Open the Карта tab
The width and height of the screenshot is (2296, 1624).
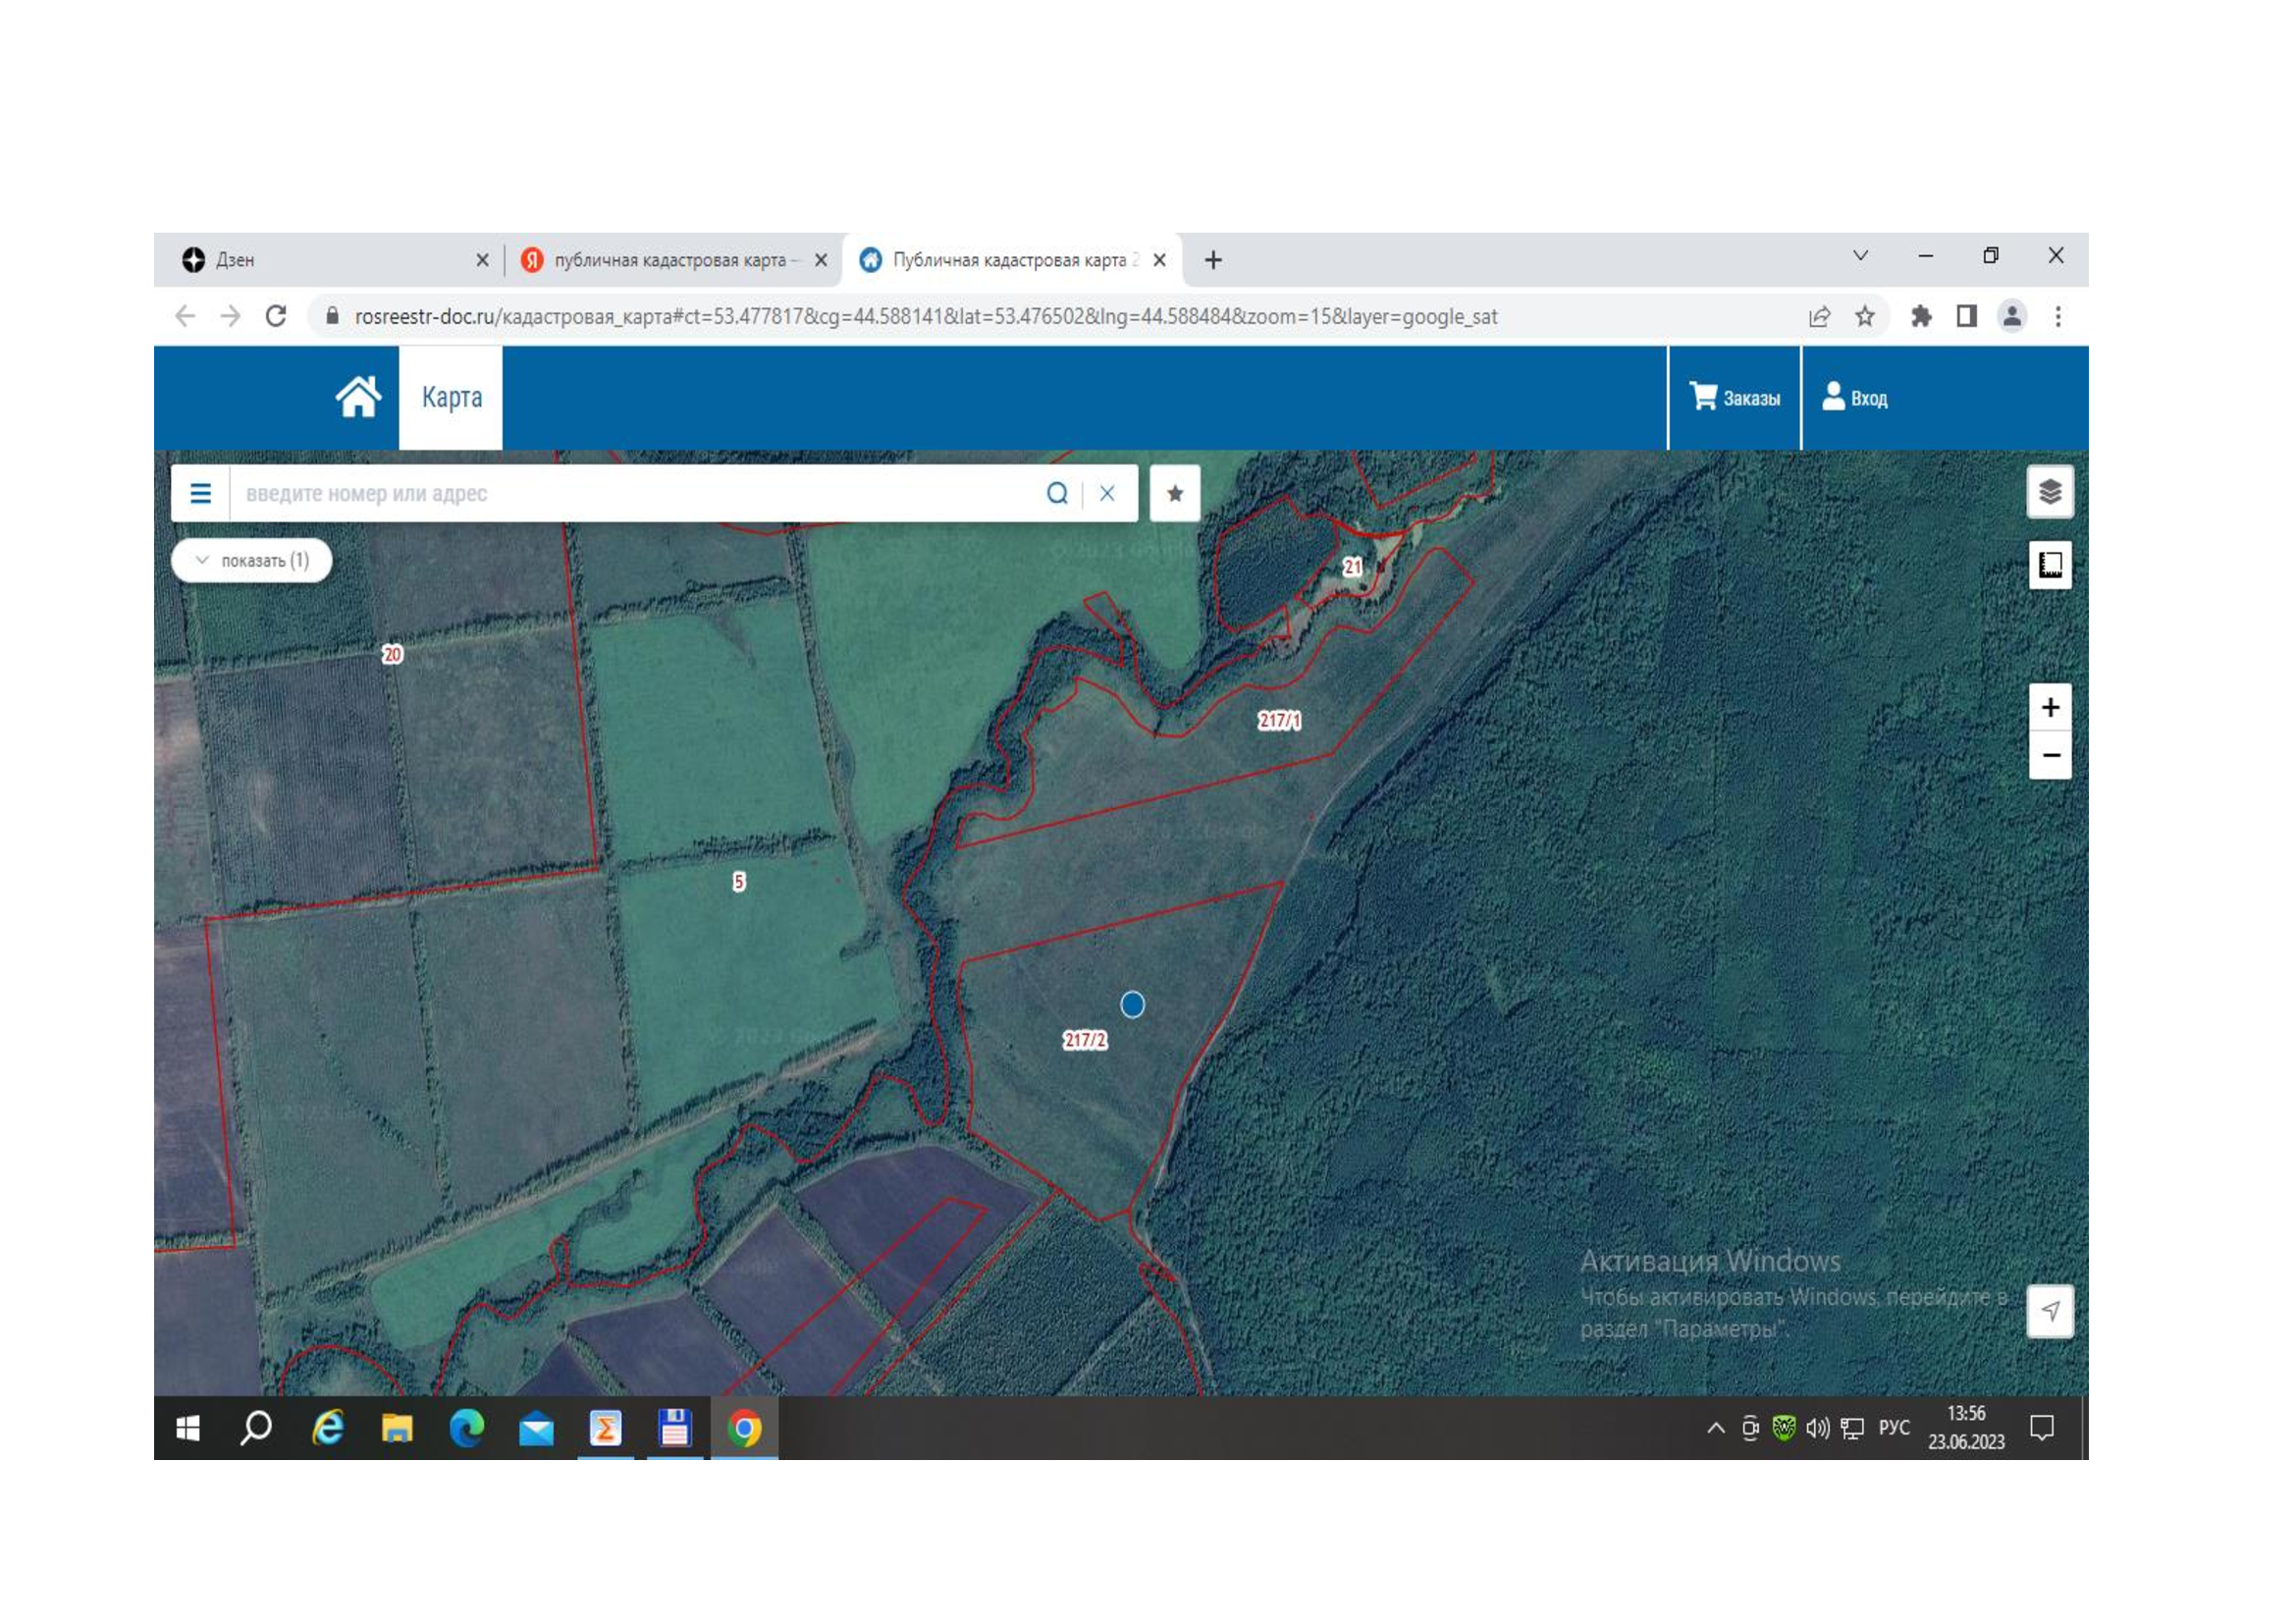(x=451, y=397)
